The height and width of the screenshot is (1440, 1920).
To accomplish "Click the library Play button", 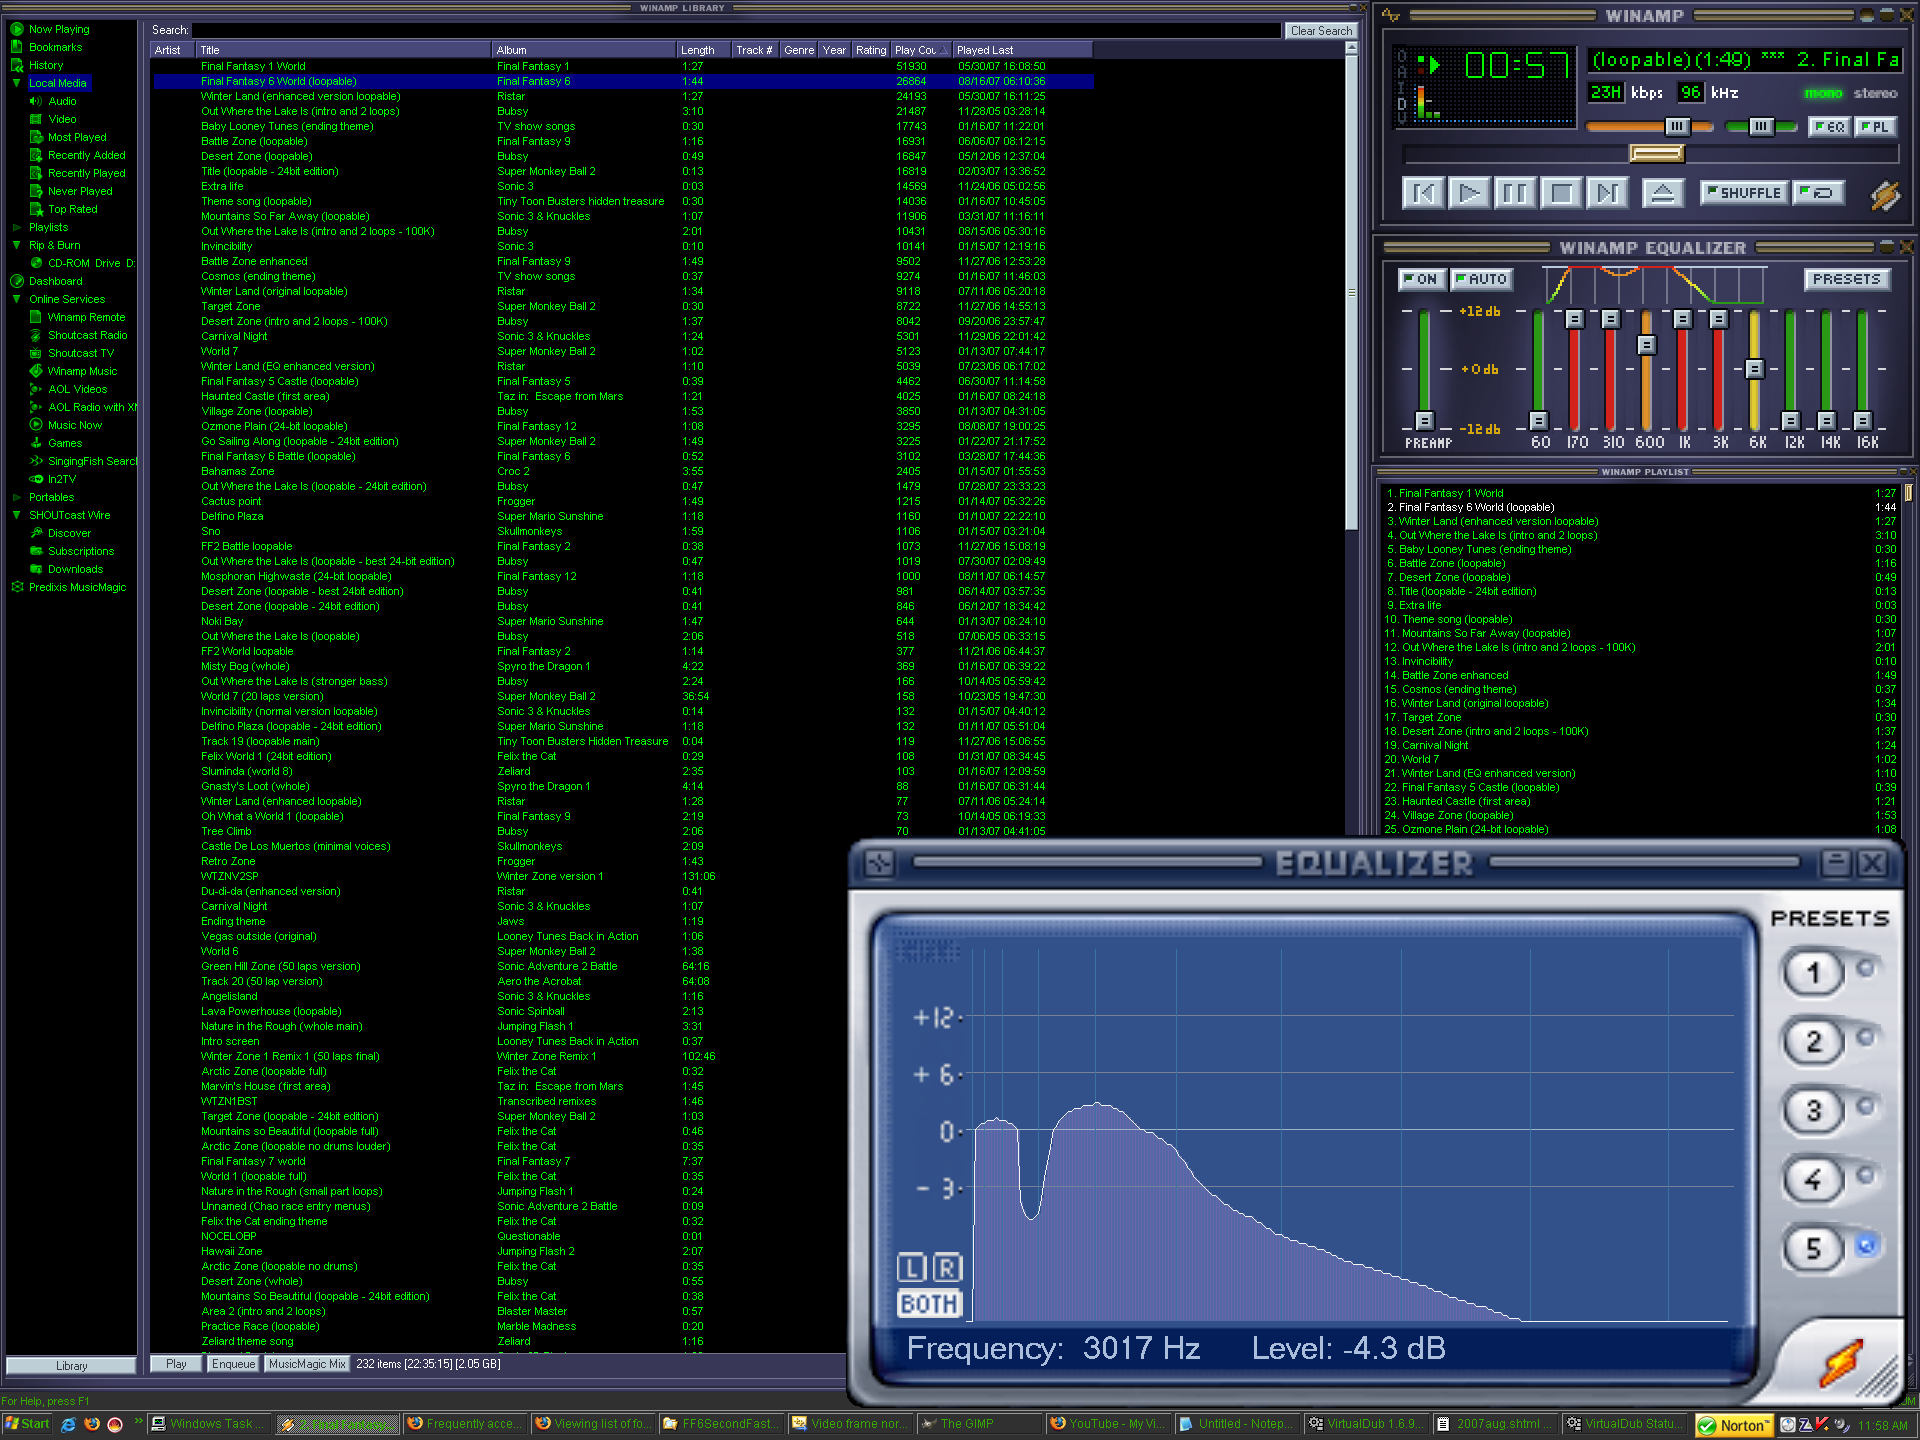I will click(176, 1364).
